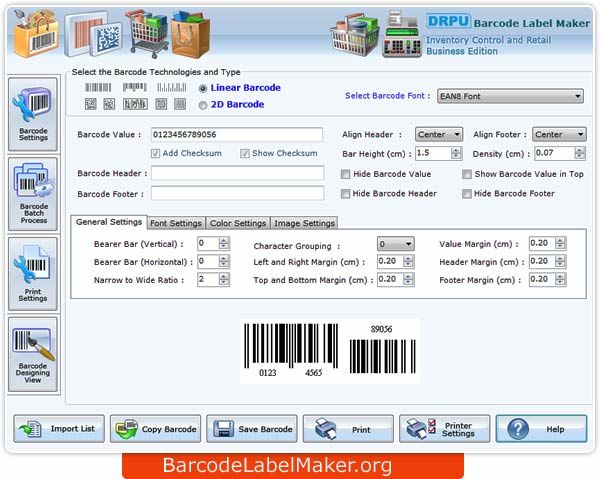Open the Align Footer dropdown
The width and height of the screenshot is (600, 479).
[x=559, y=134]
